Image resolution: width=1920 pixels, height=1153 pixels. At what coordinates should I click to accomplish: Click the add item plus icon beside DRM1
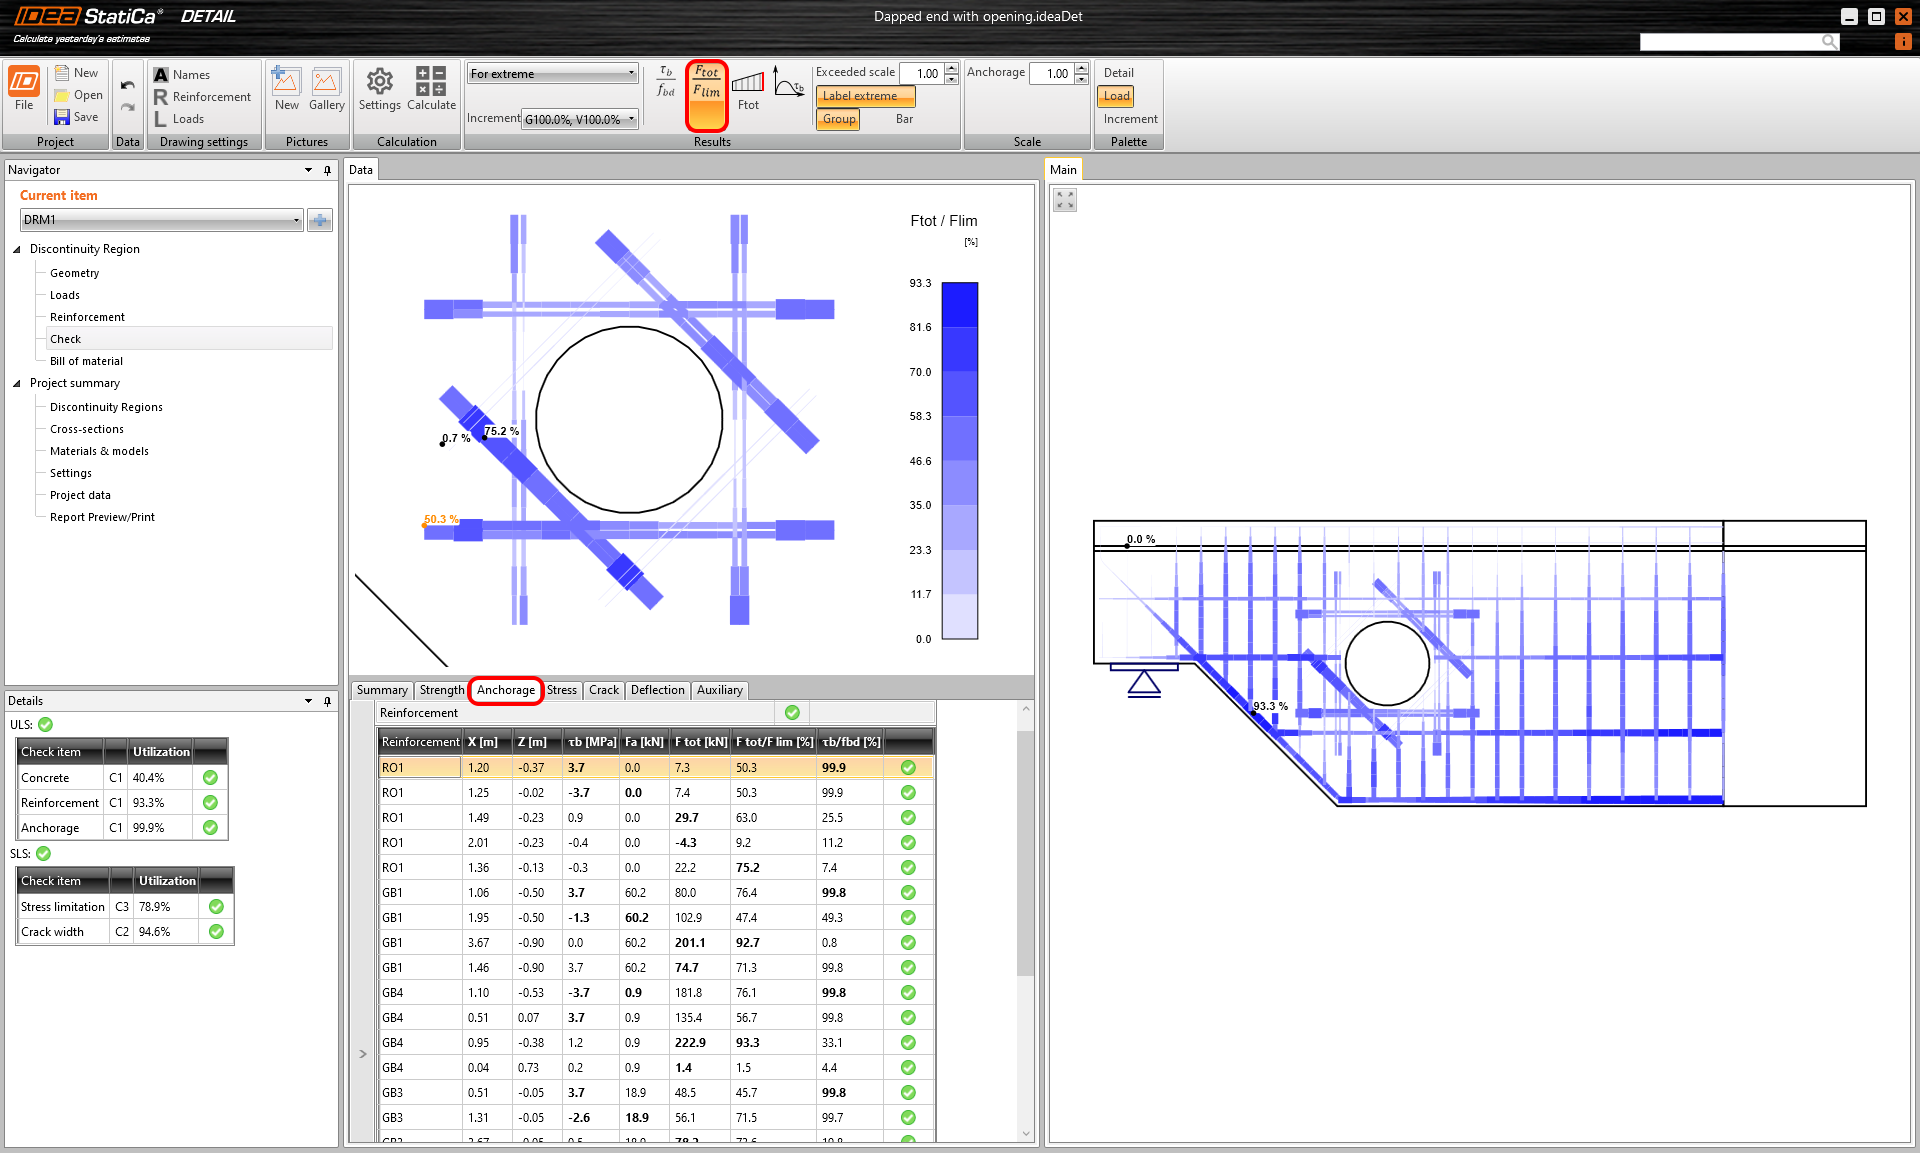tap(320, 220)
